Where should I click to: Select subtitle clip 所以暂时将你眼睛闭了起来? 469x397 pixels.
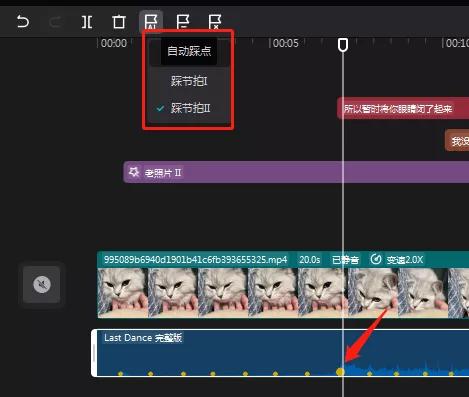[403, 108]
